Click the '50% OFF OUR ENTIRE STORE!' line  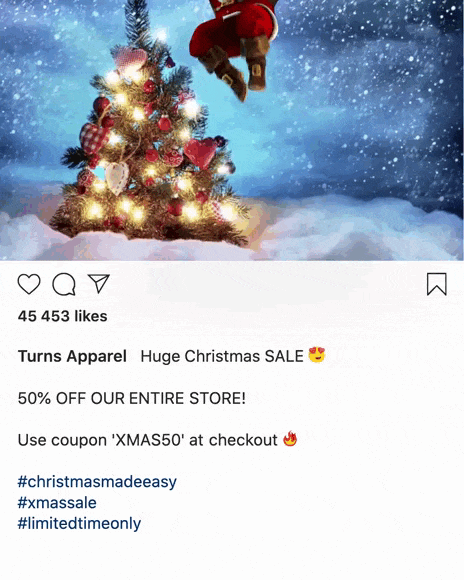pos(132,398)
